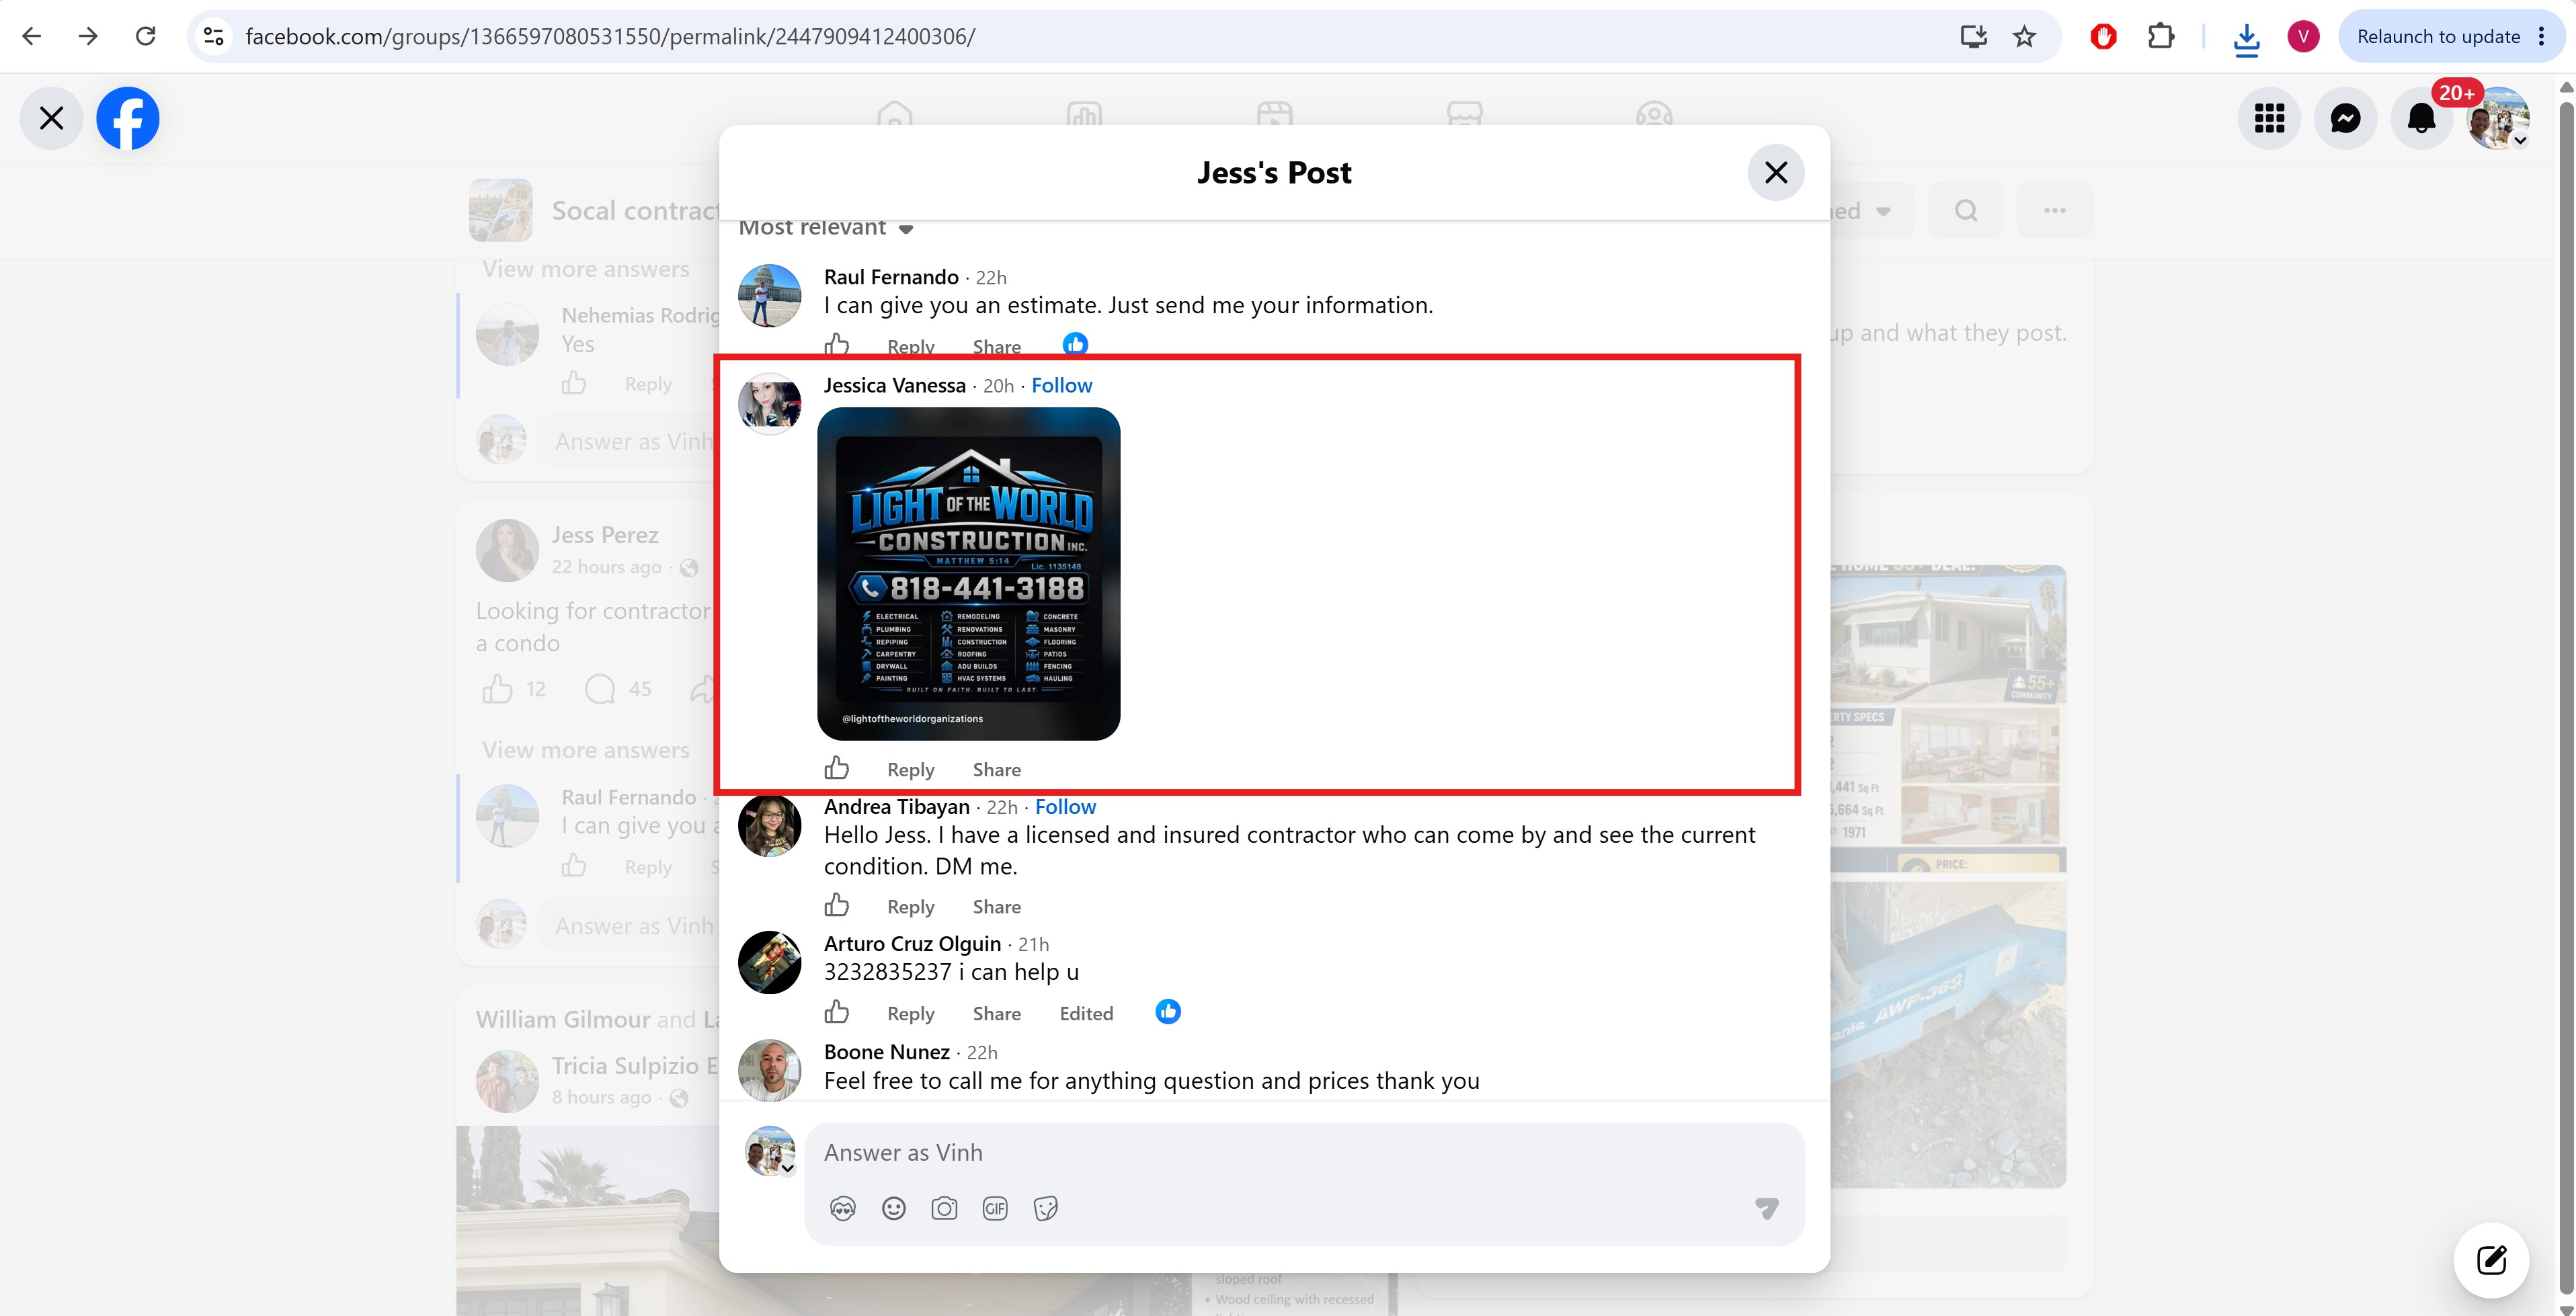This screenshot has height=1316, width=2576.
Task: Close the permalink view with the top-left X
Action: click(52, 118)
